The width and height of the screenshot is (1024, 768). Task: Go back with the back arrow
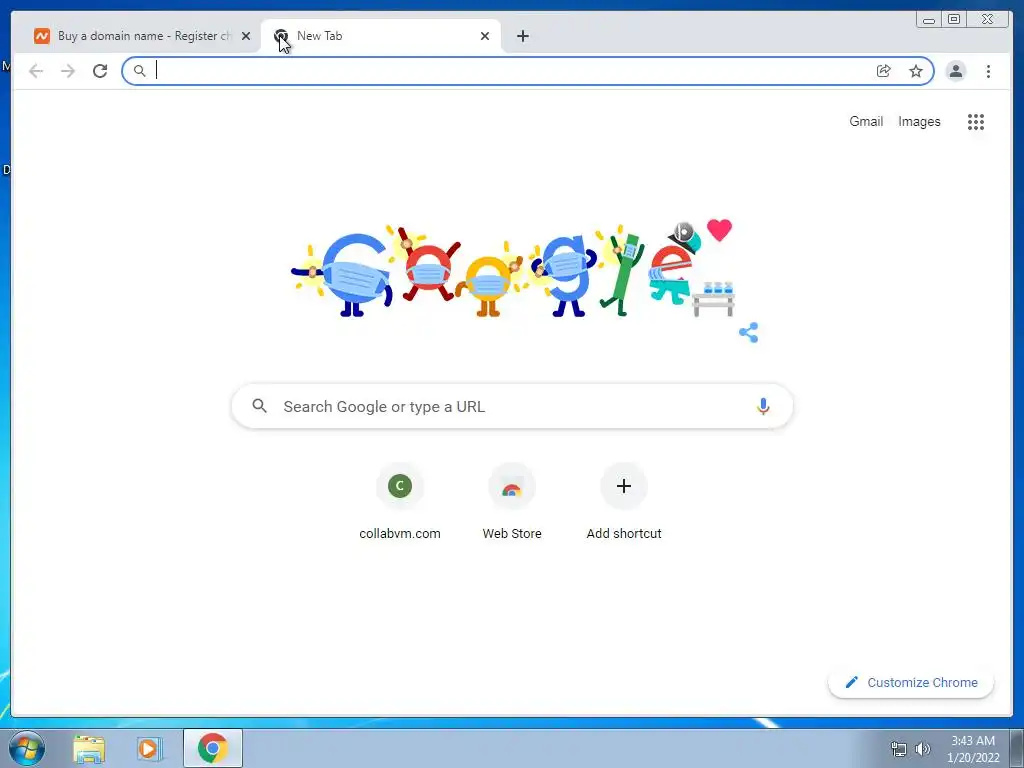click(x=36, y=71)
